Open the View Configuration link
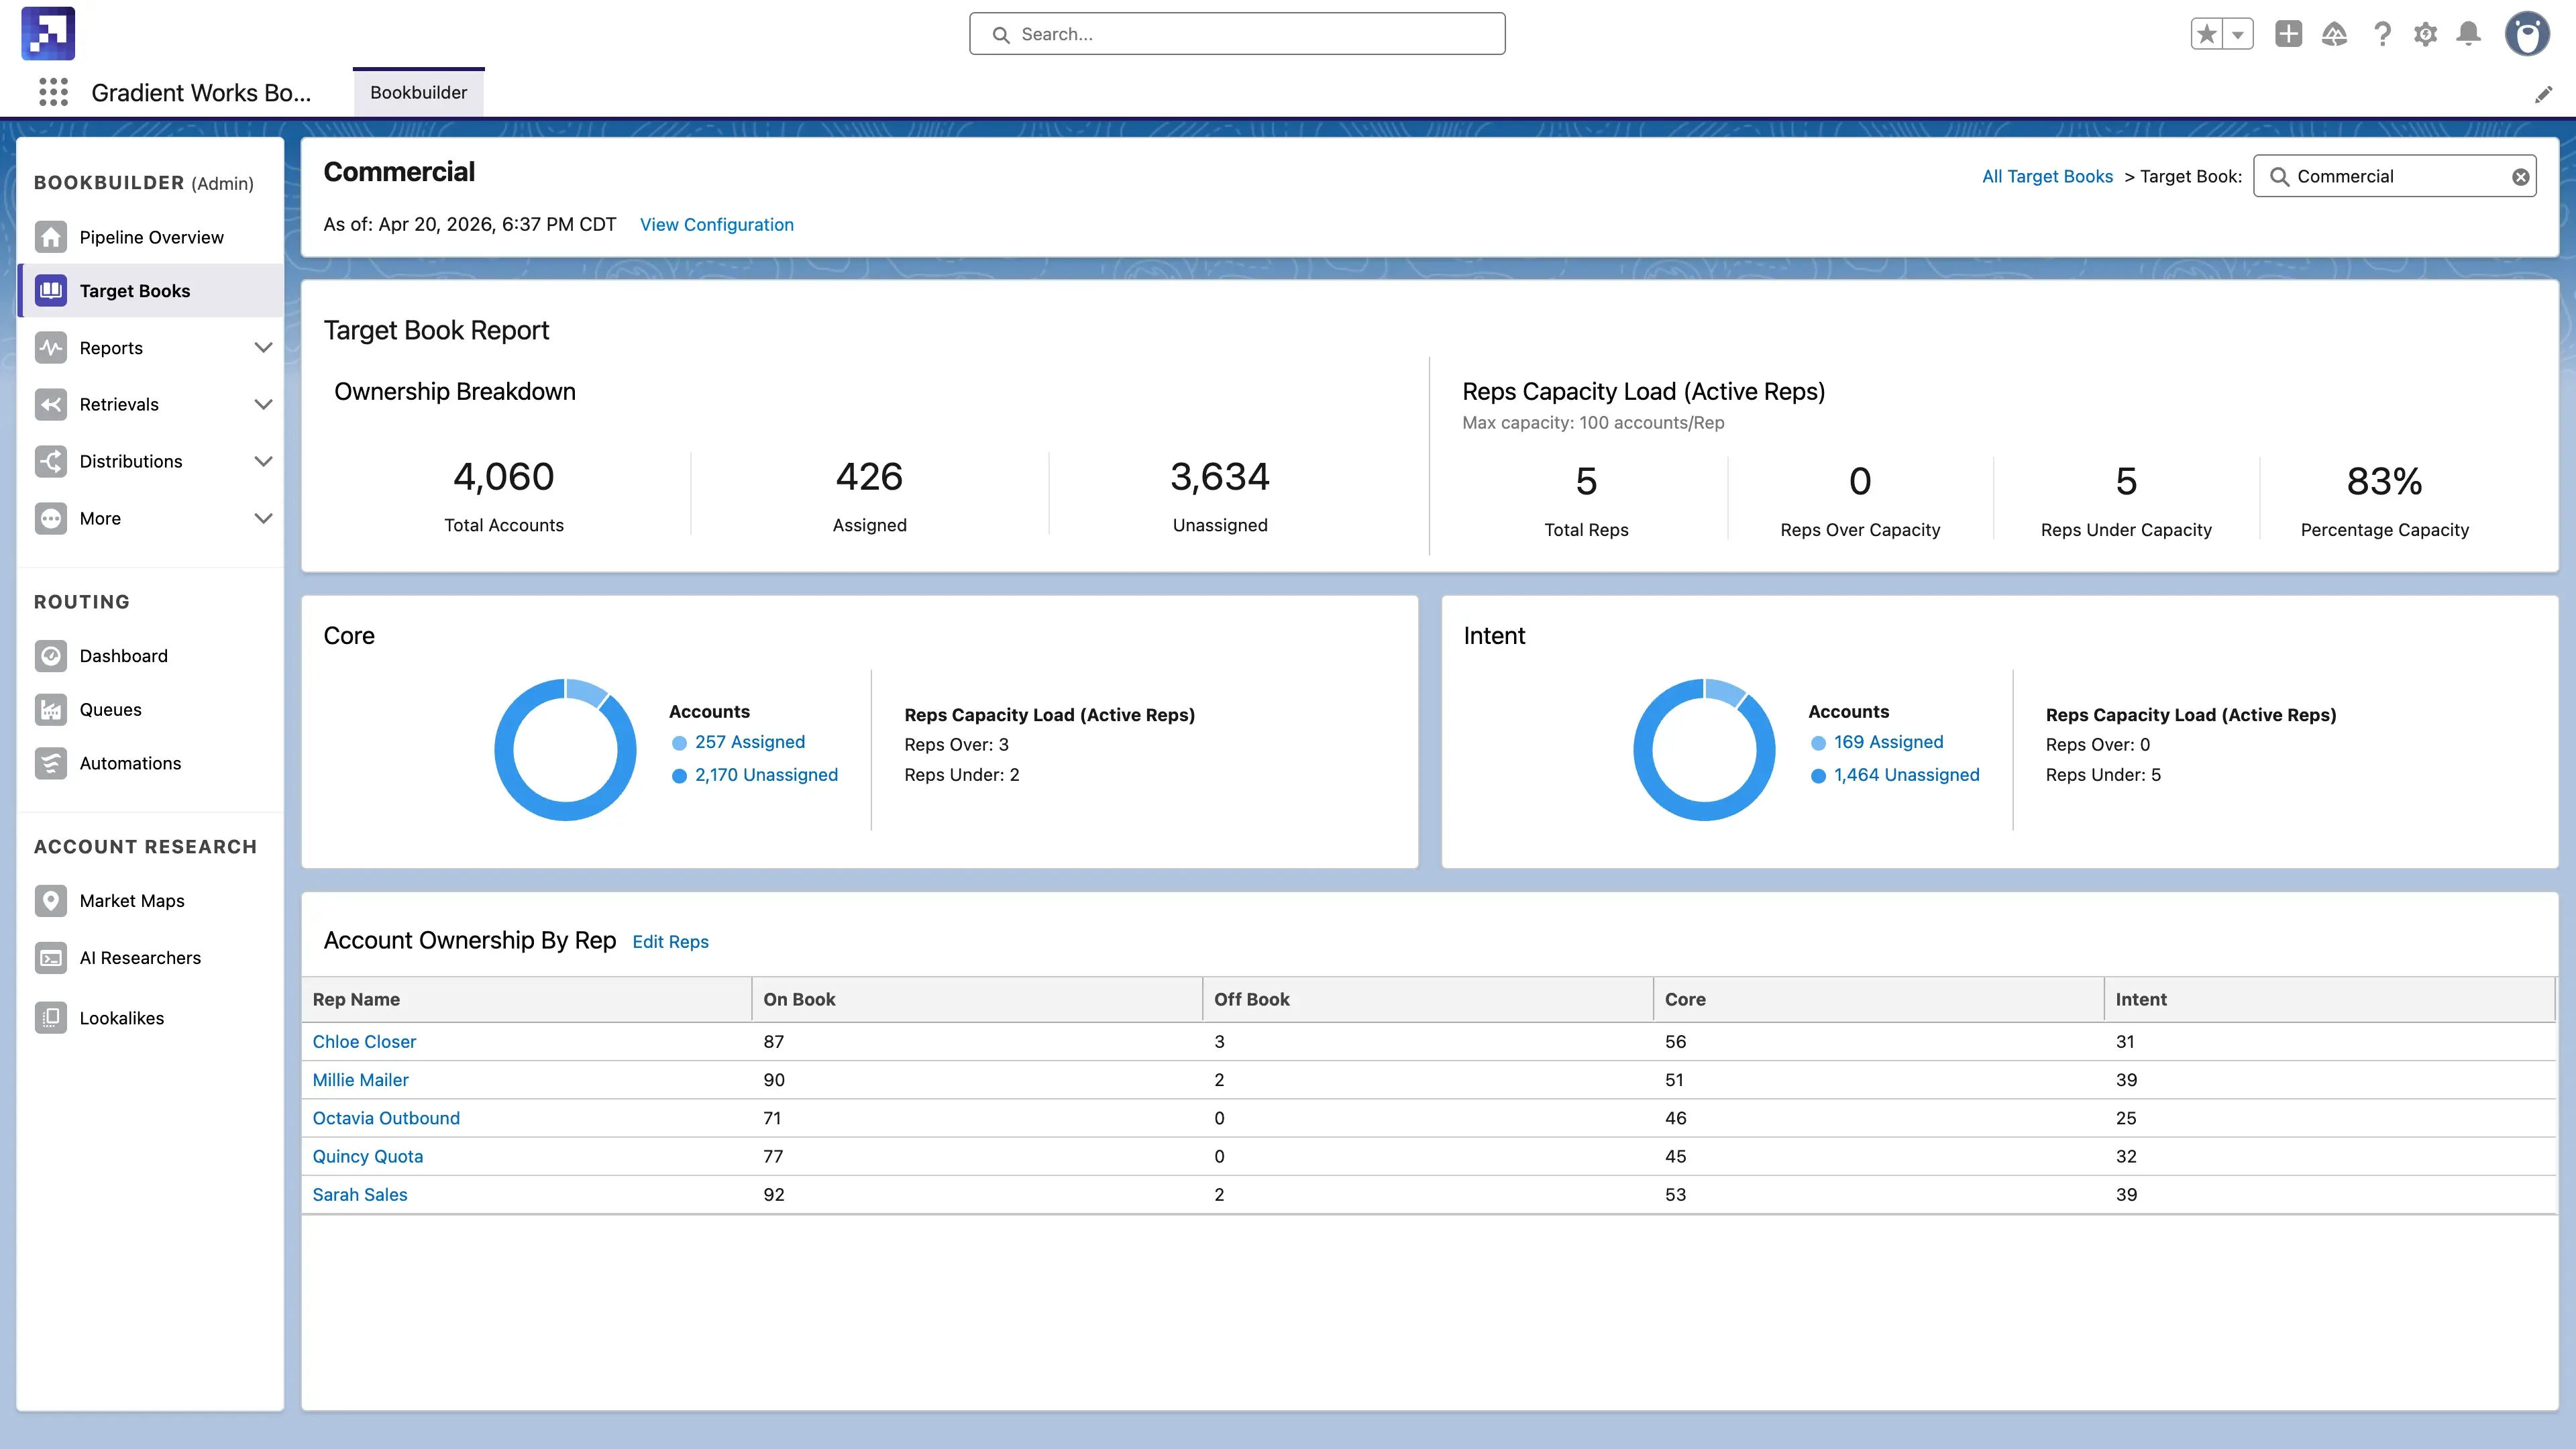 [716, 225]
